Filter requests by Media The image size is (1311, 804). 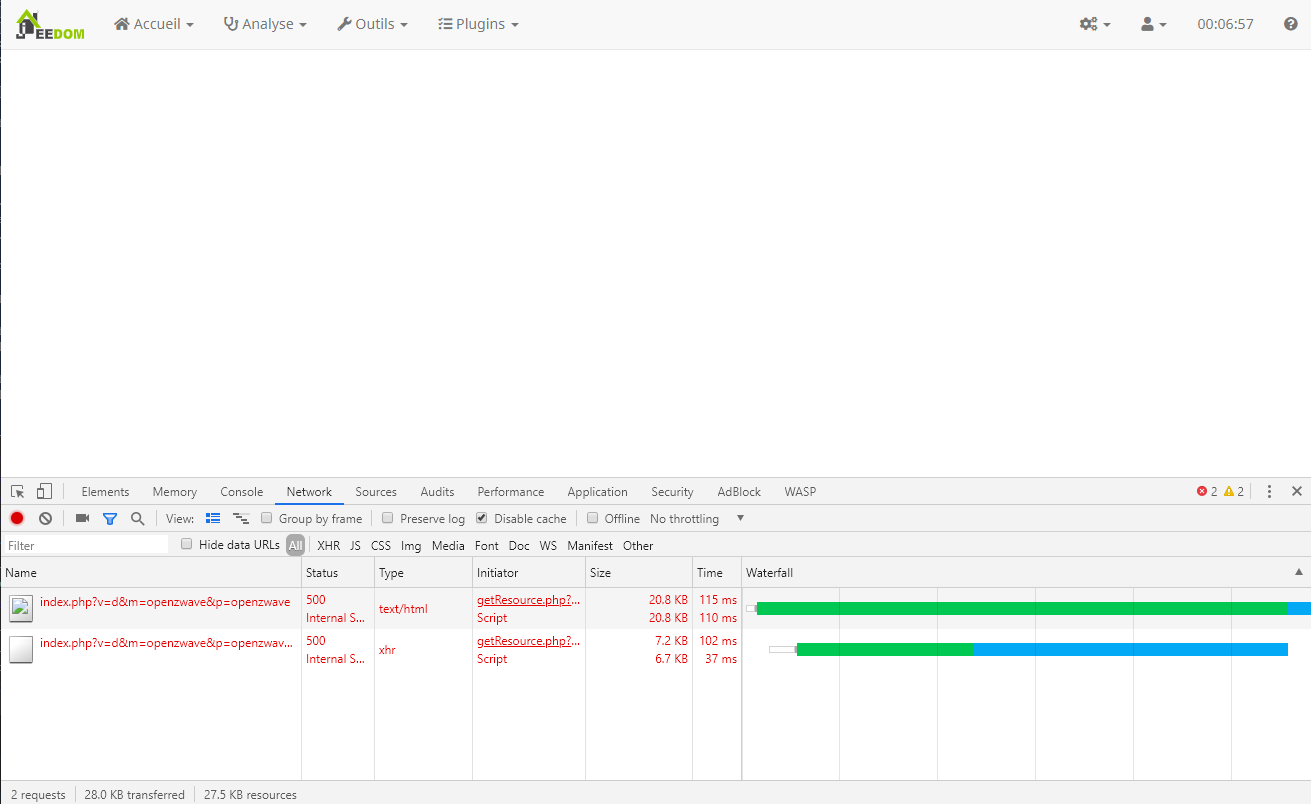tap(448, 546)
